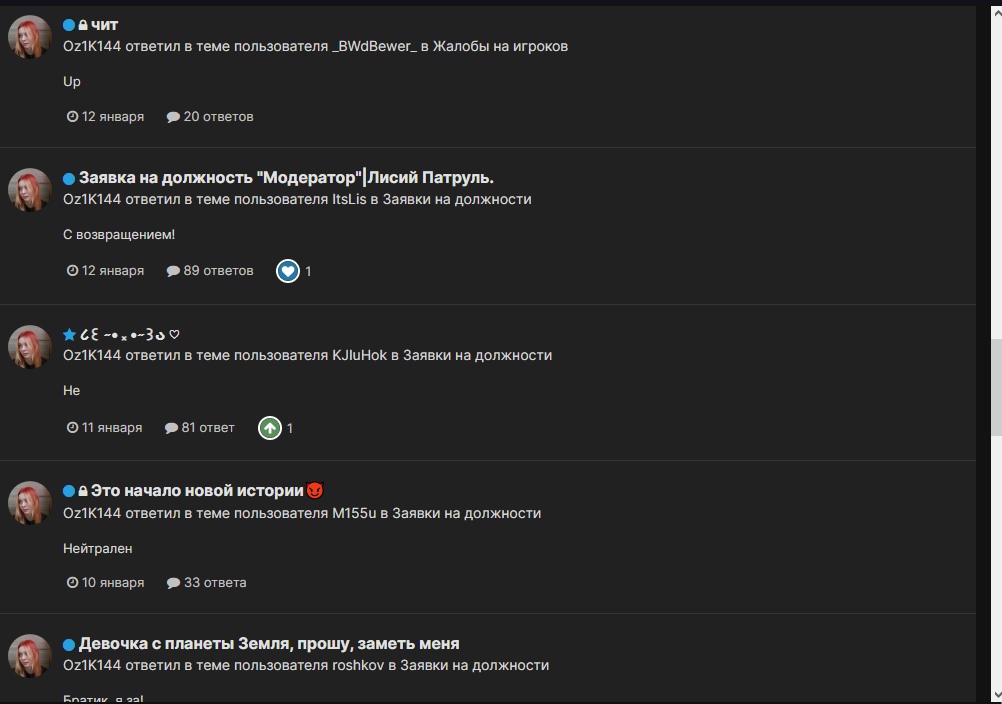Click the green upvote arrow reaction icon
This screenshot has height=704, width=1002.
270,428
